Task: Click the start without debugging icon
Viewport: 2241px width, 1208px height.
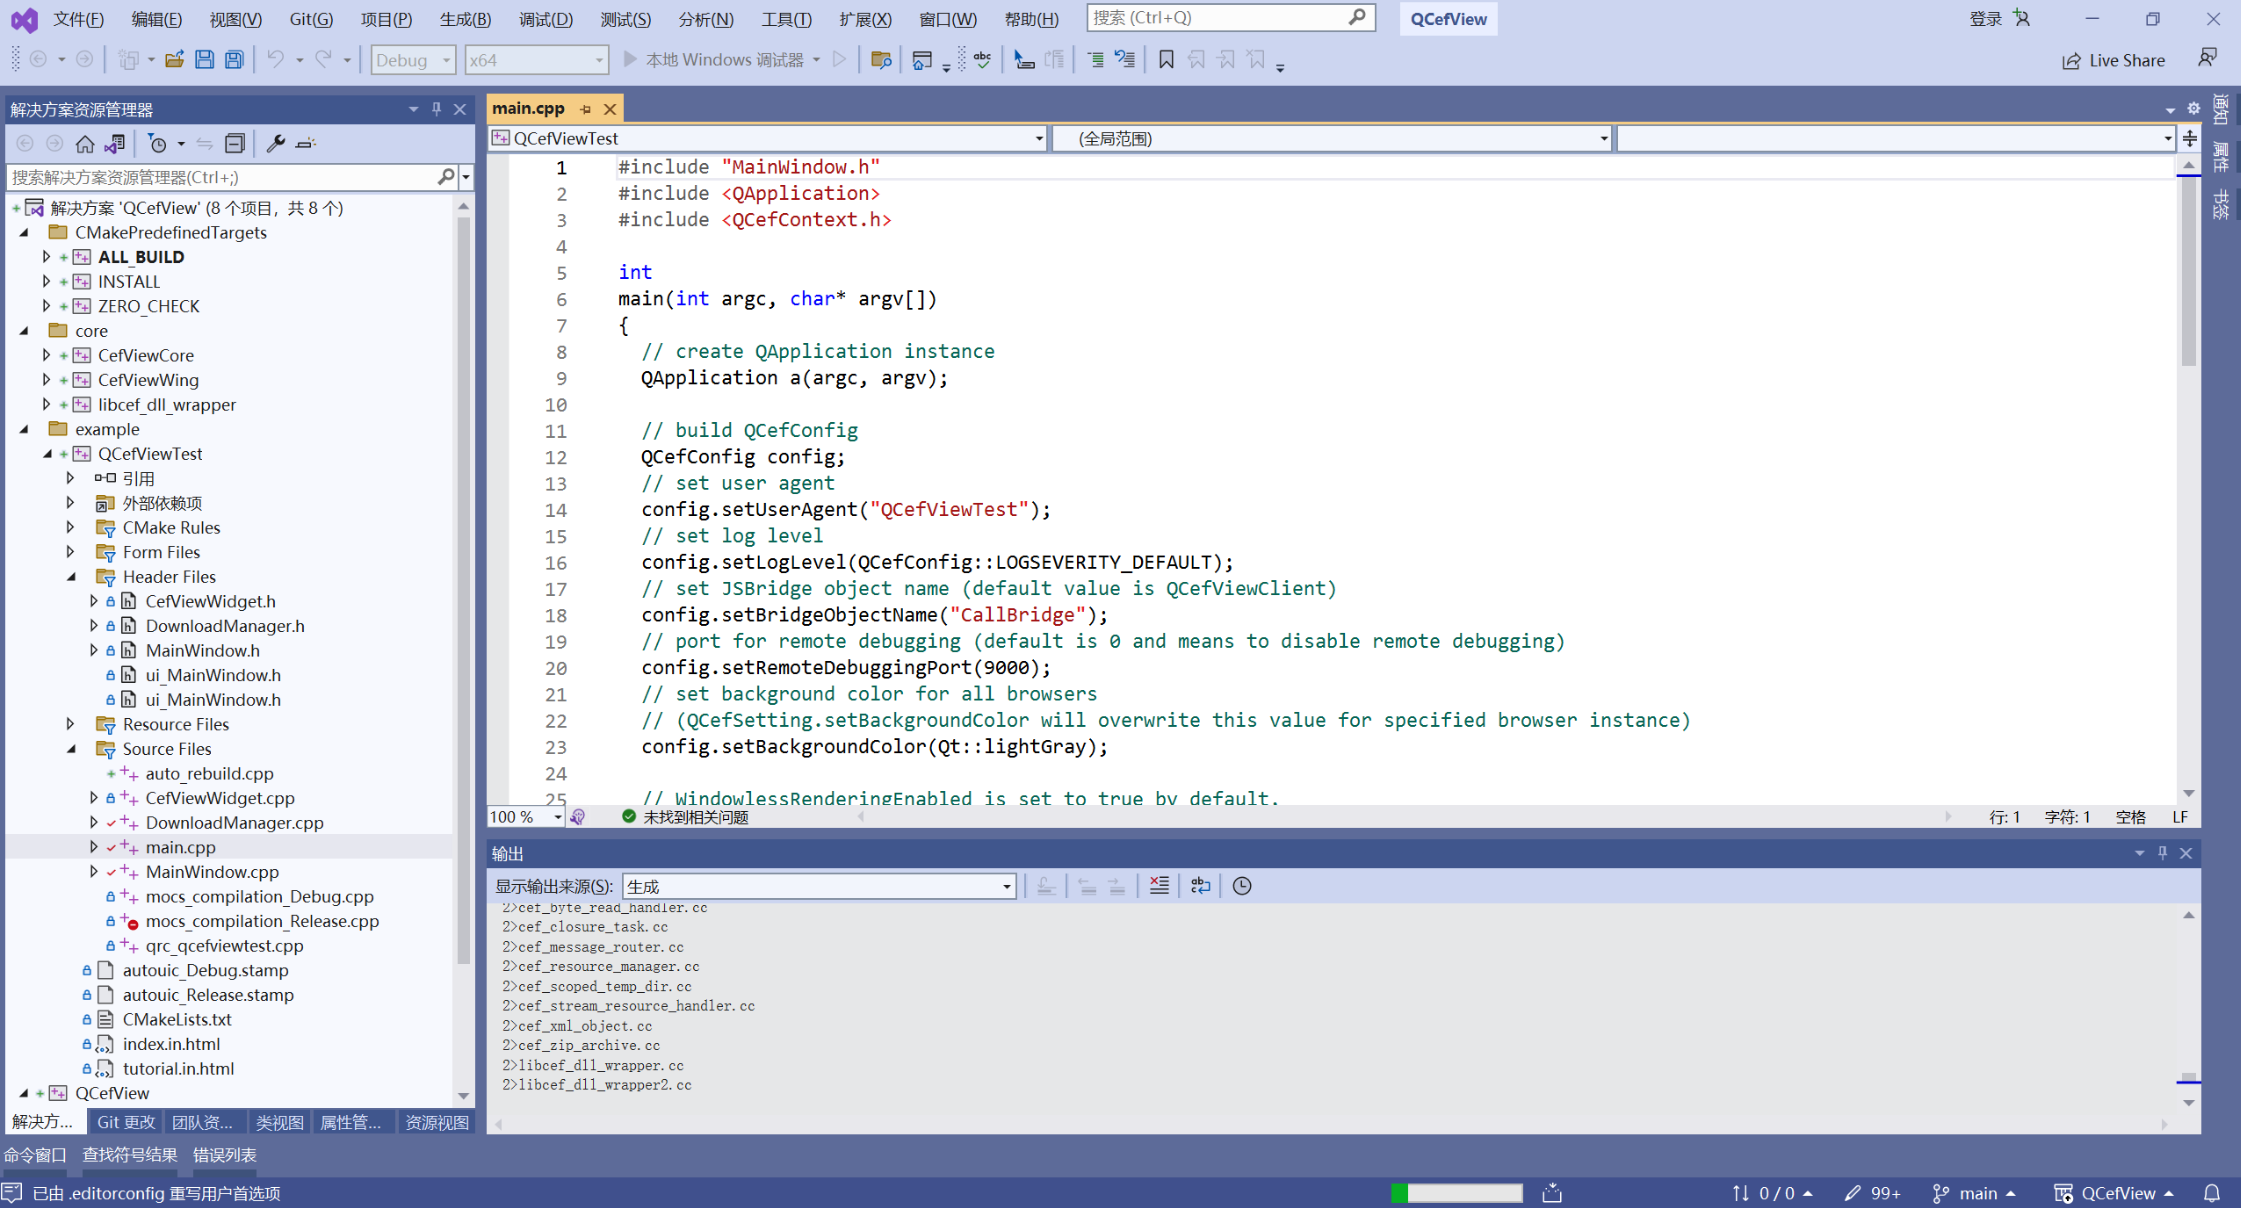Action: [840, 60]
